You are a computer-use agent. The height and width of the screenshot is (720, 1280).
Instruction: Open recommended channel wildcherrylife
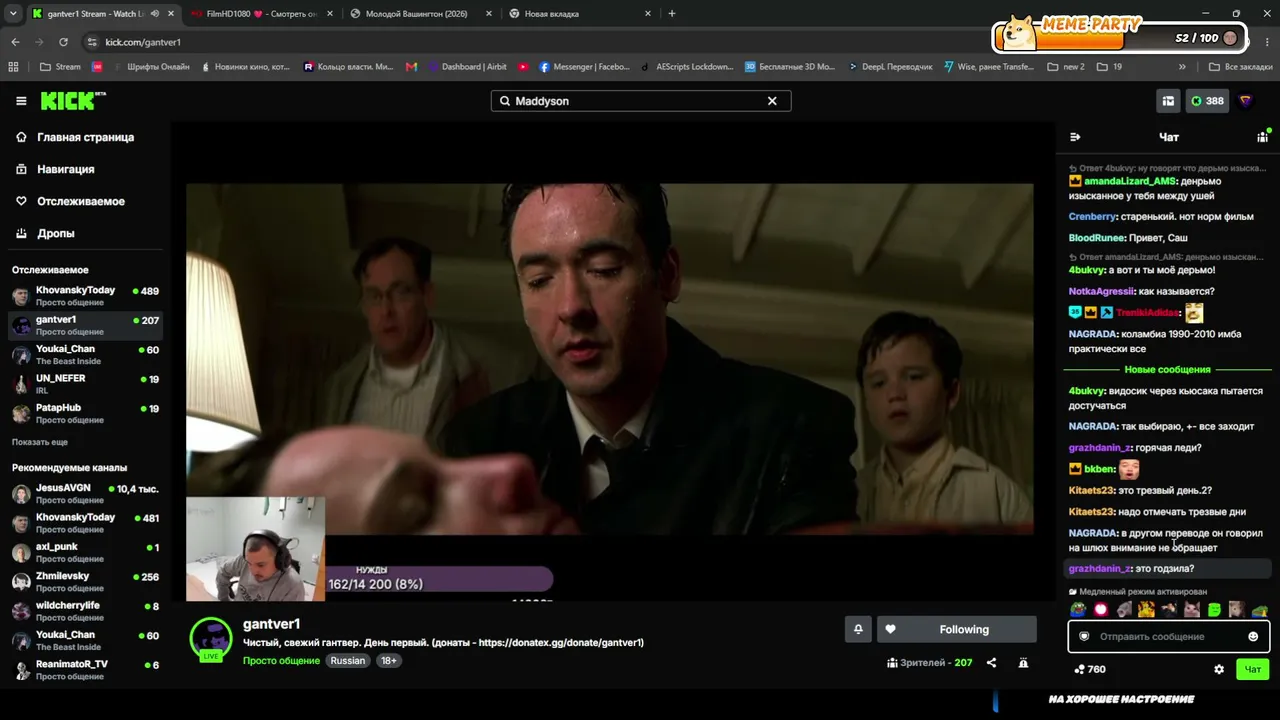point(85,611)
